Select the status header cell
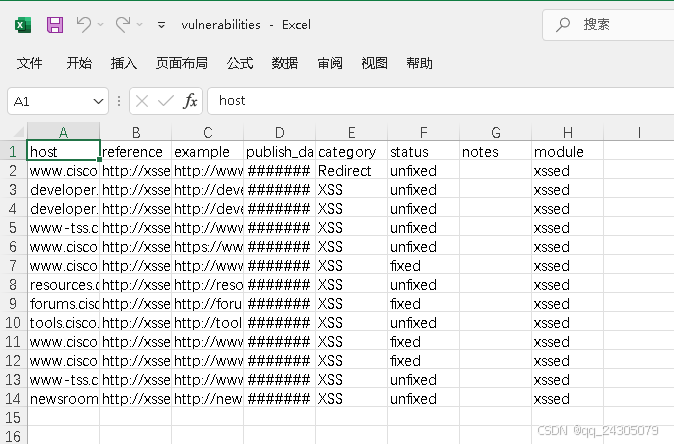Viewport: 674px width, 444px height. 423,151
